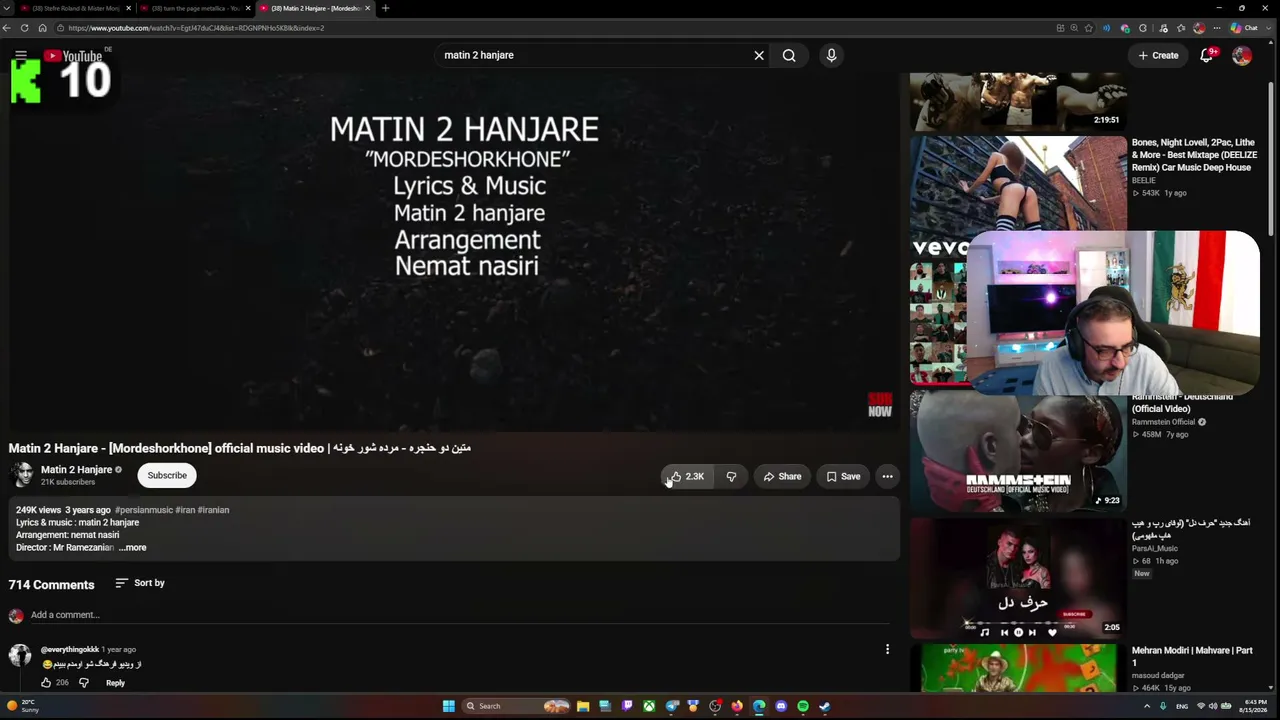Screen dimensions: 1280x720
Task: Save the video to a playlist
Action: (x=843, y=477)
